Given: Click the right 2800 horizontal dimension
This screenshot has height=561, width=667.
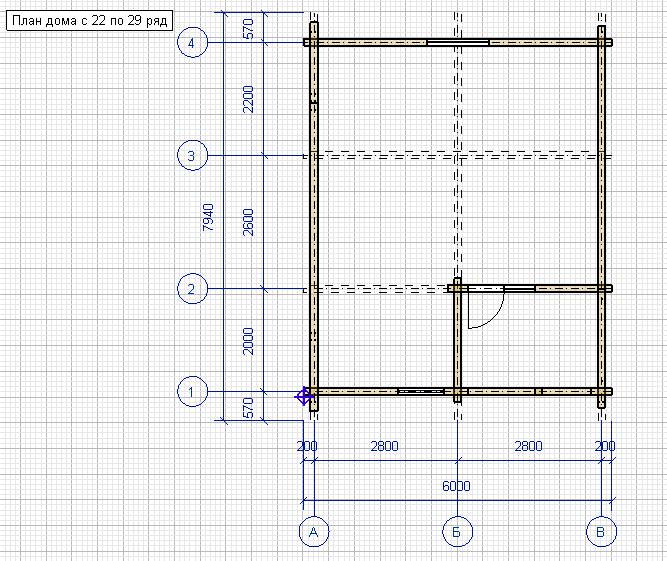Looking at the screenshot, I should 528,446.
